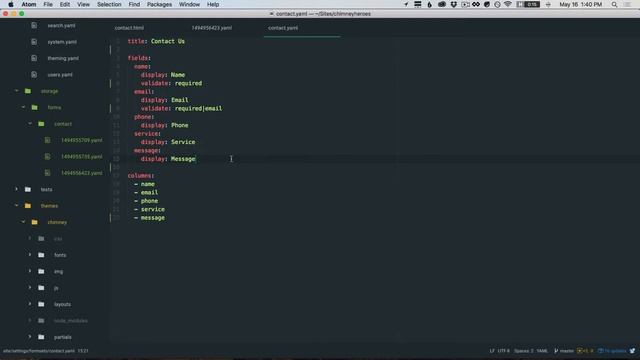Select the contact.yaml tab

[x=283, y=28]
